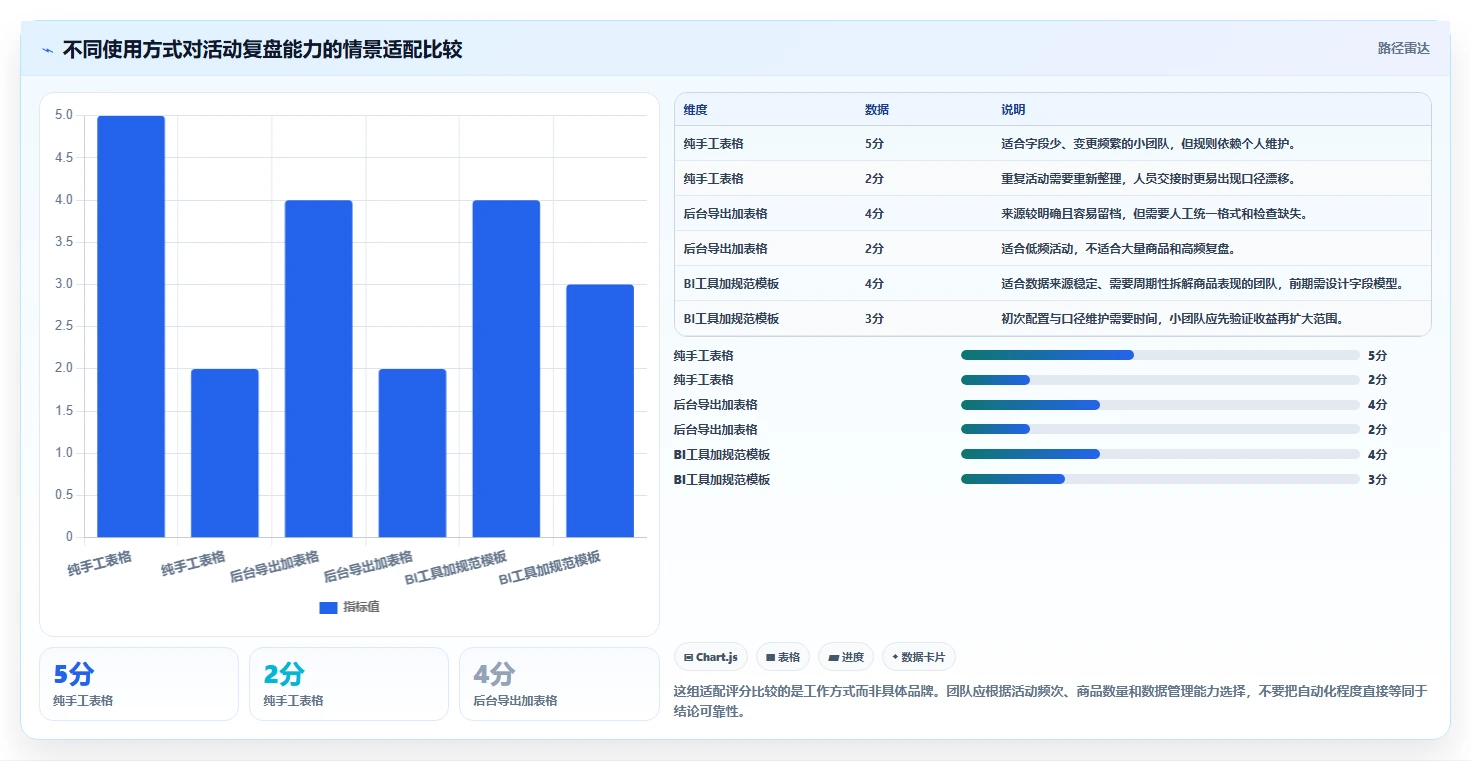Click the Chart.js tag chip

click(711, 657)
